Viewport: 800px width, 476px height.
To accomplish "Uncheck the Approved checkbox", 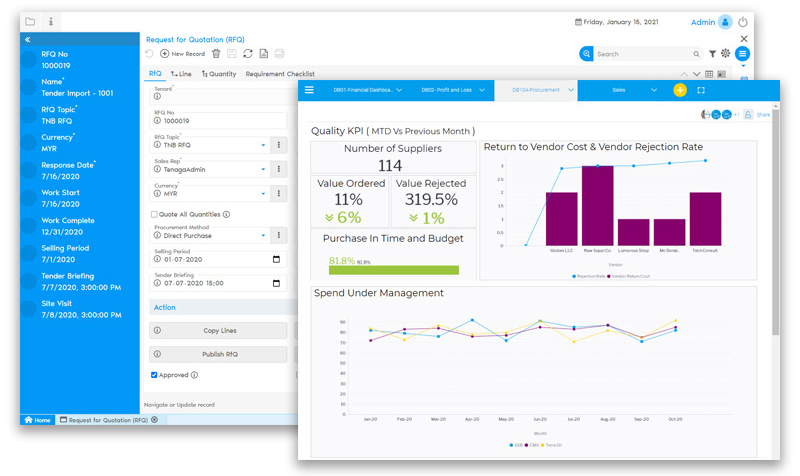I will 154,375.
